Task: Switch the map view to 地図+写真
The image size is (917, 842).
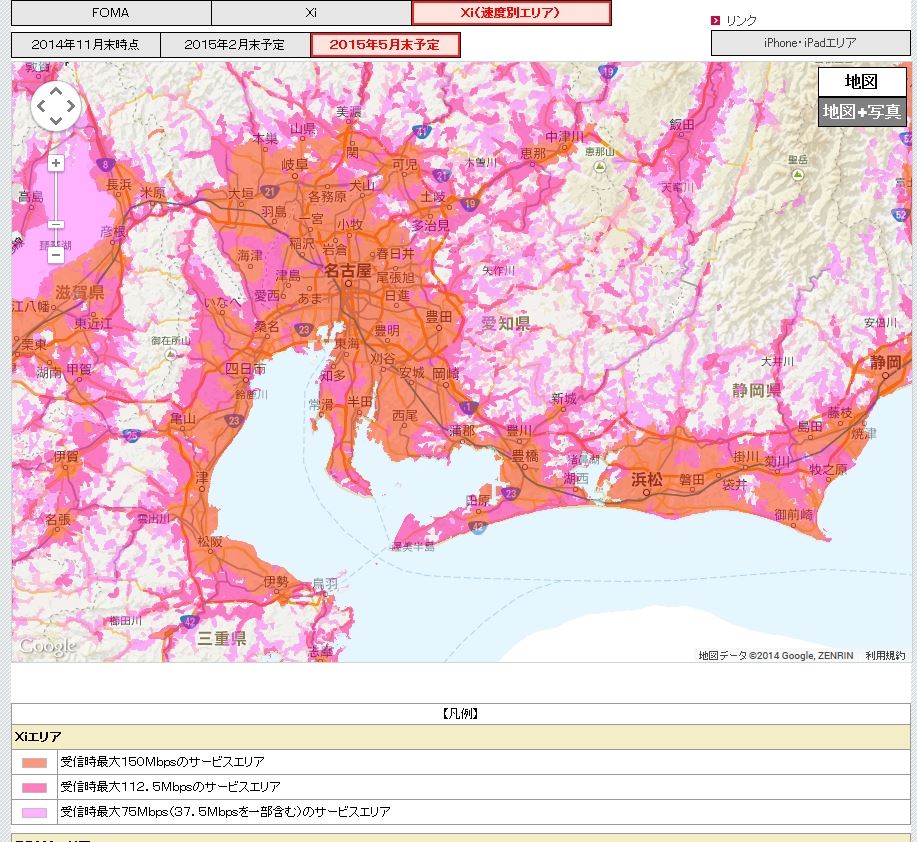Action: (x=861, y=112)
